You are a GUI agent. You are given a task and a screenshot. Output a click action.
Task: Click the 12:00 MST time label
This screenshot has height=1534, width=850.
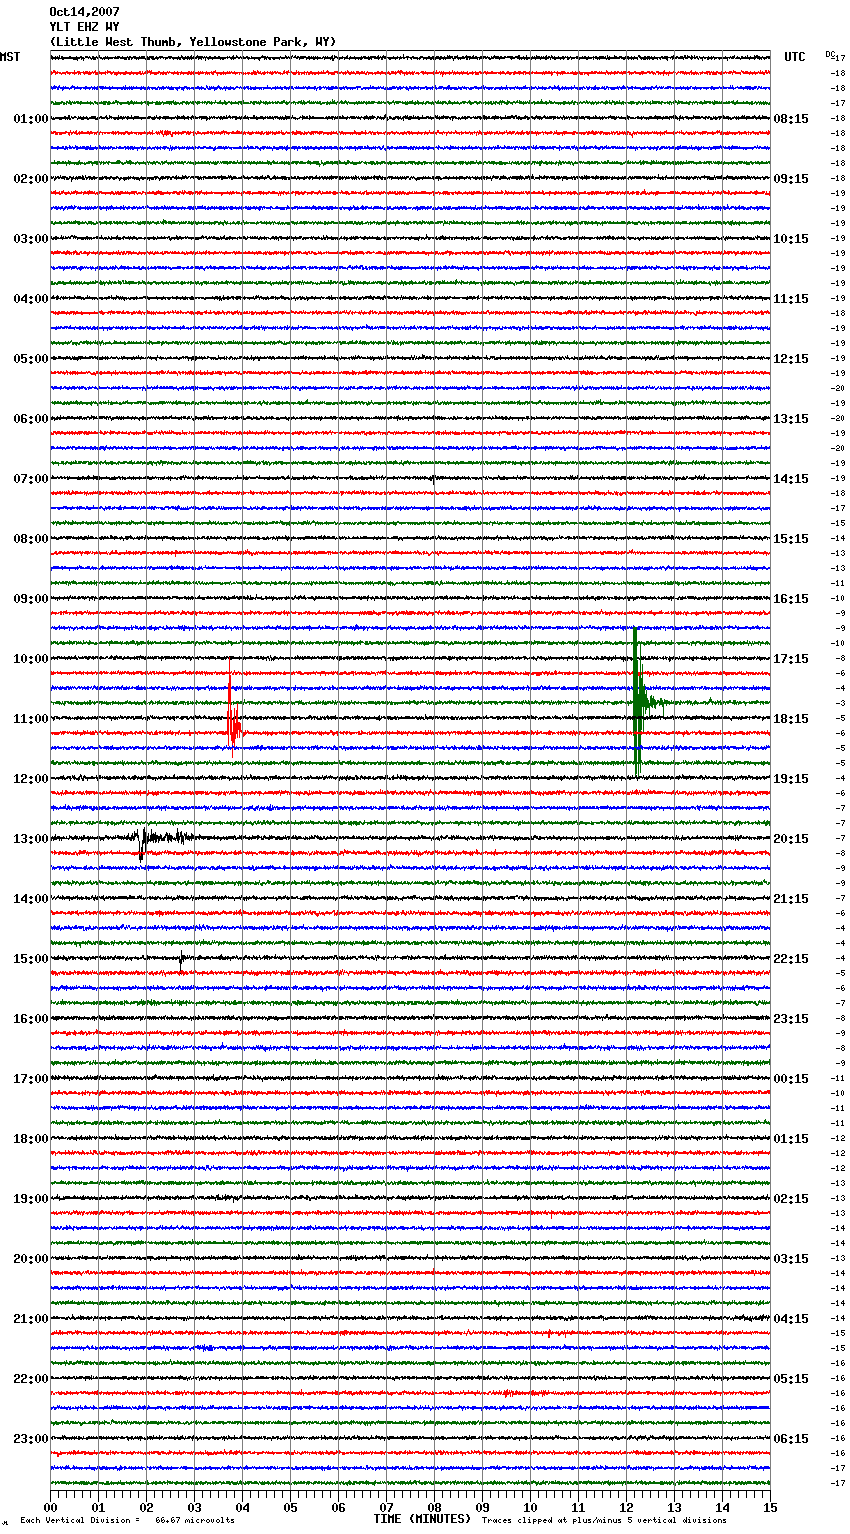[x=31, y=779]
